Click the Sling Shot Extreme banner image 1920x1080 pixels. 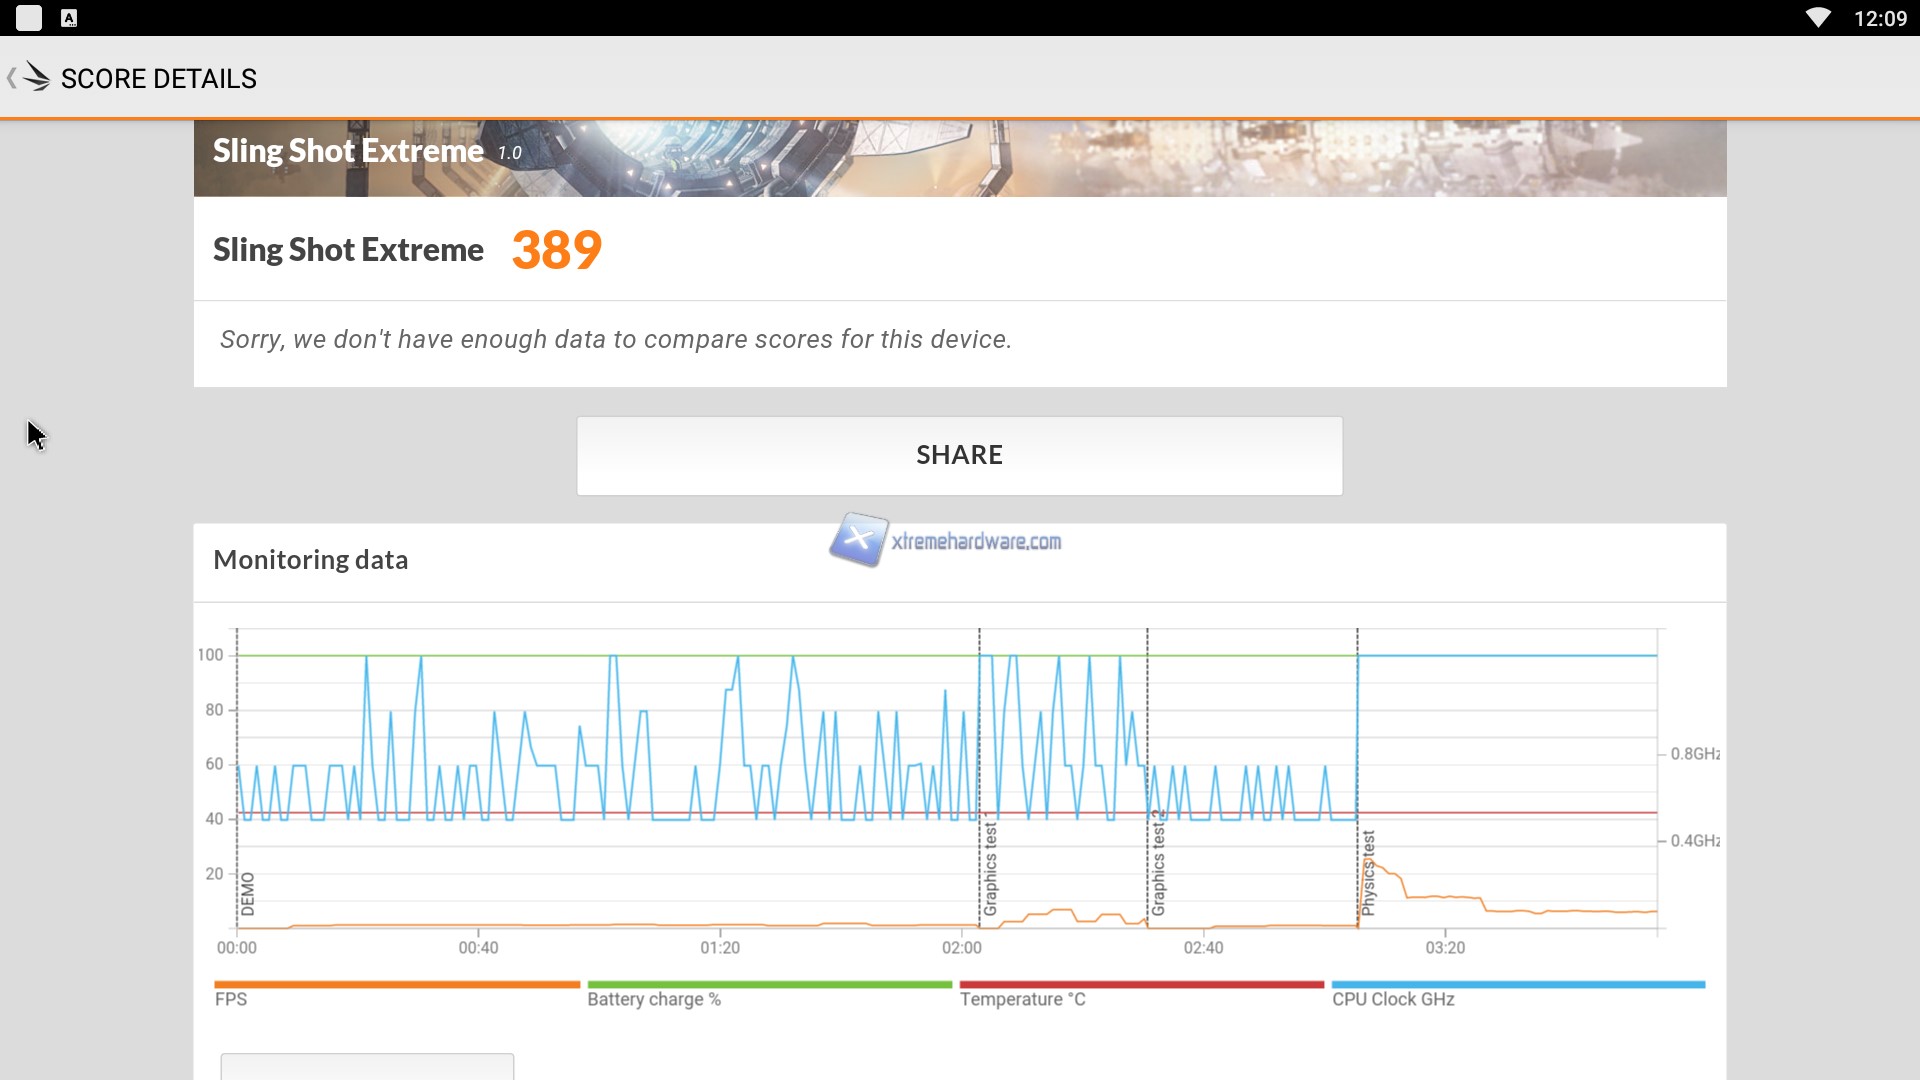pyautogui.click(x=960, y=158)
